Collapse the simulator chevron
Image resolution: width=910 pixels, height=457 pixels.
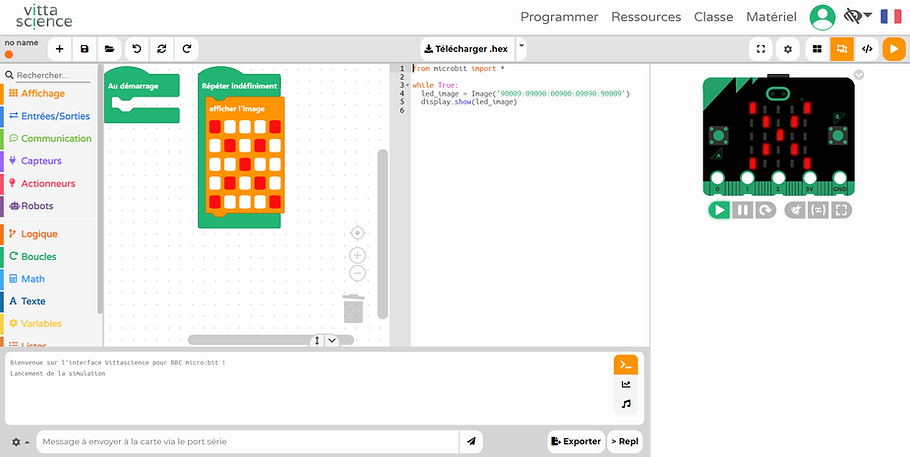tap(859, 75)
